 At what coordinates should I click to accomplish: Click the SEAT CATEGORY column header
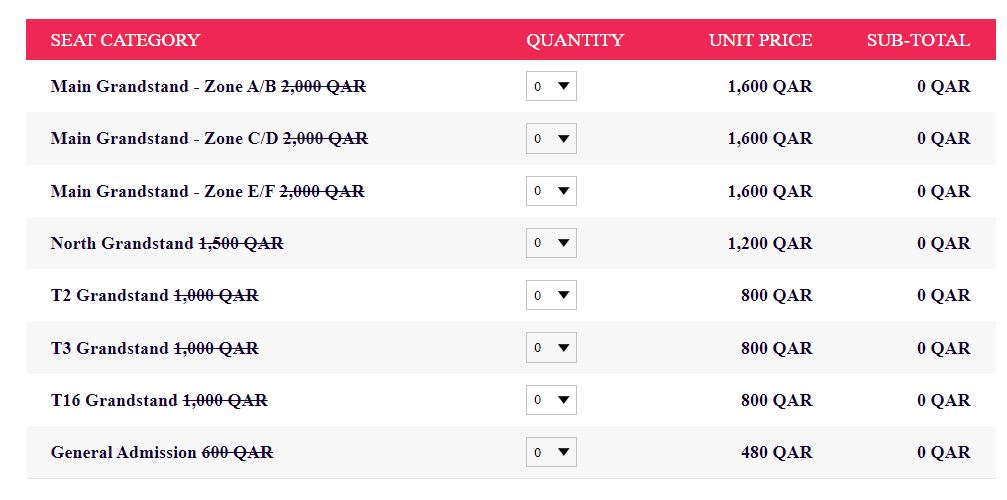pyautogui.click(x=125, y=40)
